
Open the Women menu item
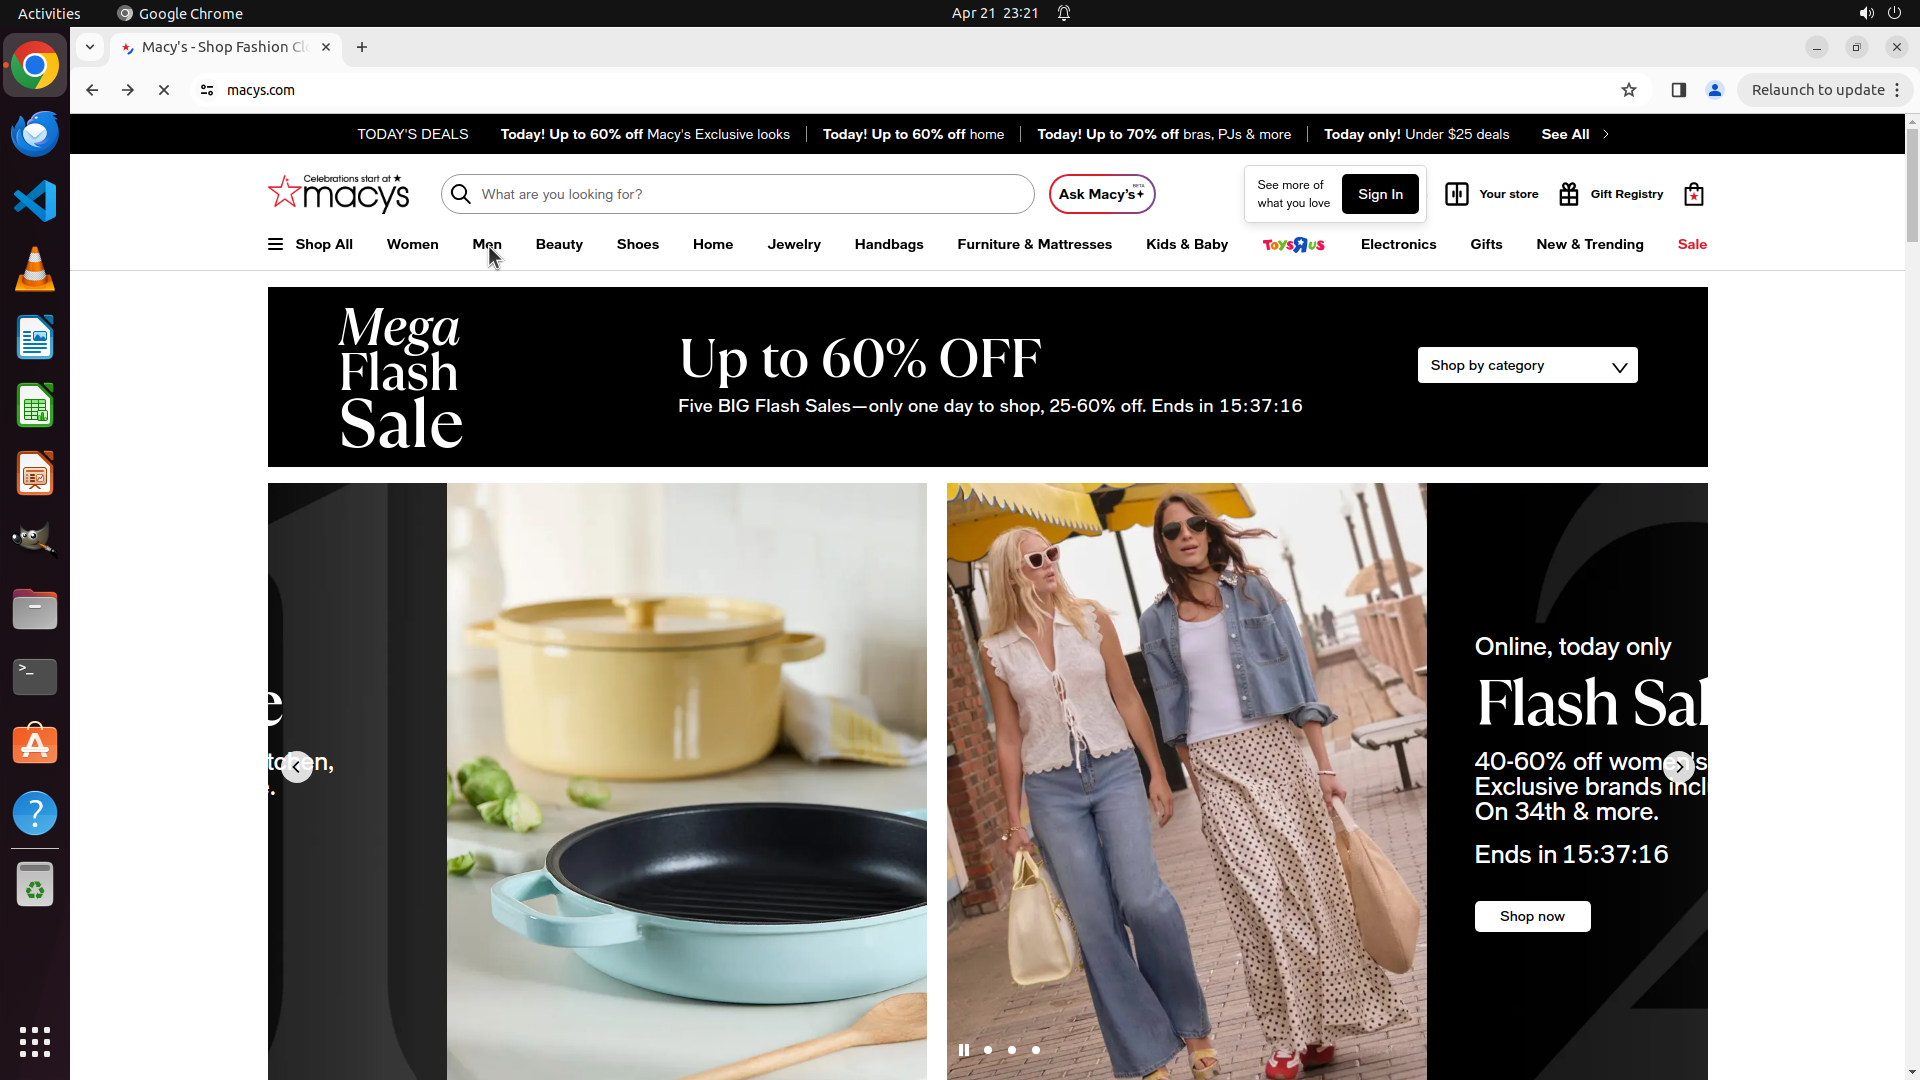(412, 244)
